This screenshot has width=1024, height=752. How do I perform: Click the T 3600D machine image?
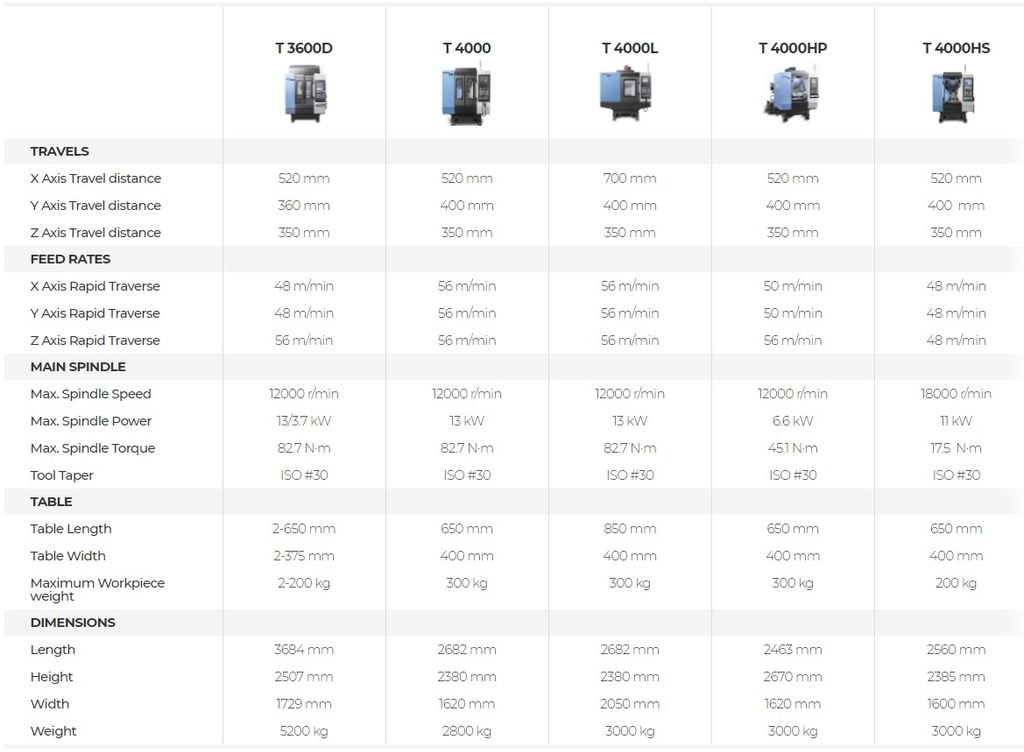click(304, 93)
